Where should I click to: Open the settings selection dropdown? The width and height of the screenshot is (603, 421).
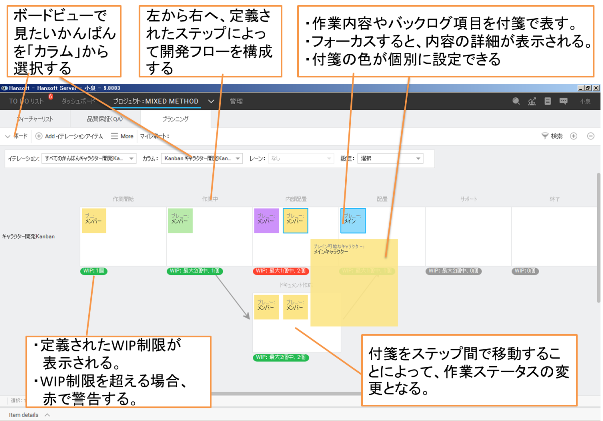390,158
